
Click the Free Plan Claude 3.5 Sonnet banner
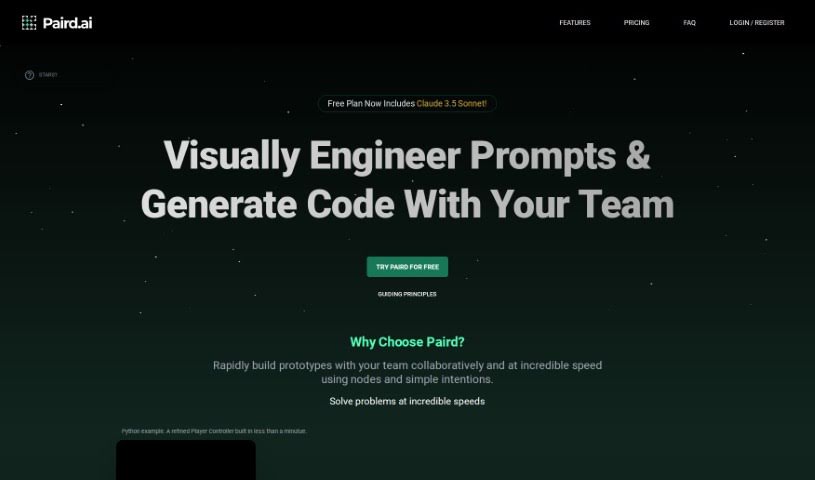coord(407,103)
